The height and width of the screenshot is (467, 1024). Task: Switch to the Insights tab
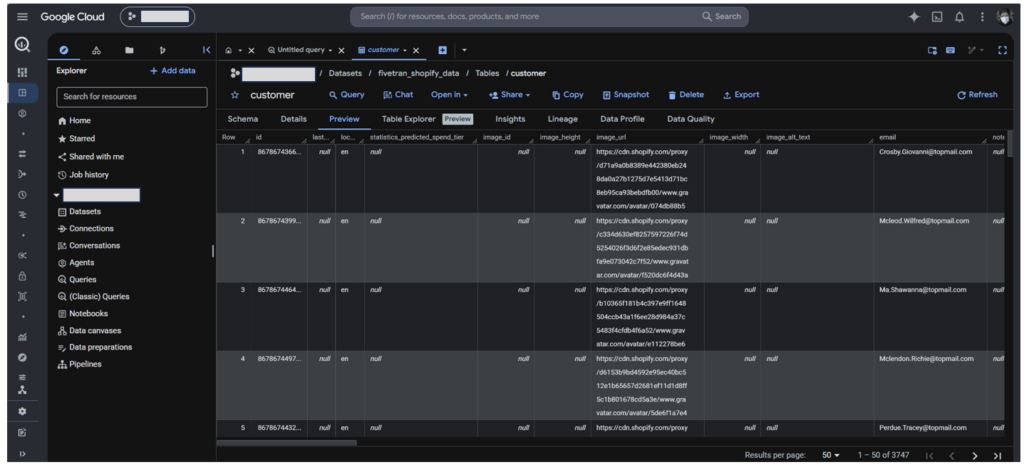coord(510,119)
